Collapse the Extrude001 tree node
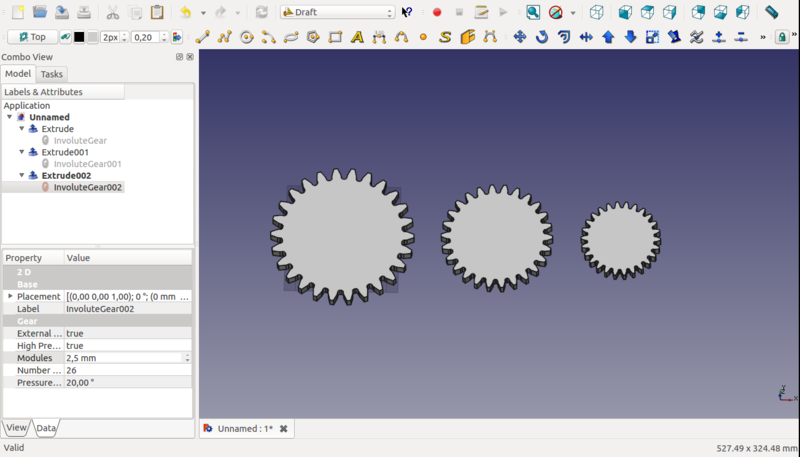This screenshot has width=800, height=457. [22, 152]
